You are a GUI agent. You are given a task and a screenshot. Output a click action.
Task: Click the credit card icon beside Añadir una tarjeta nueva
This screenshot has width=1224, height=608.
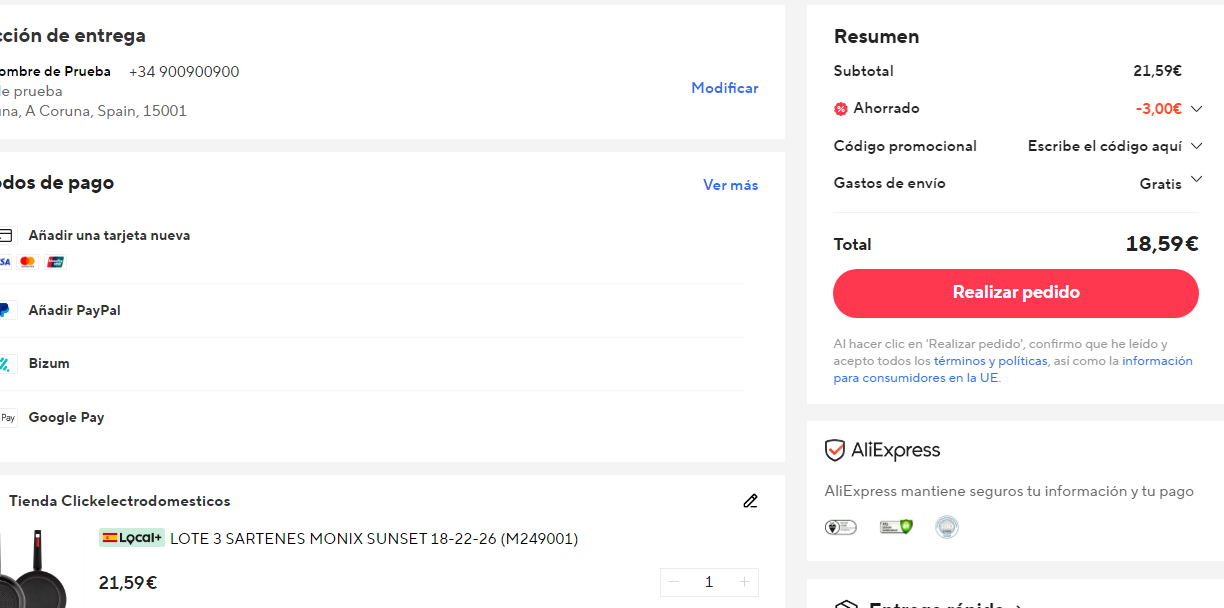click(7, 236)
